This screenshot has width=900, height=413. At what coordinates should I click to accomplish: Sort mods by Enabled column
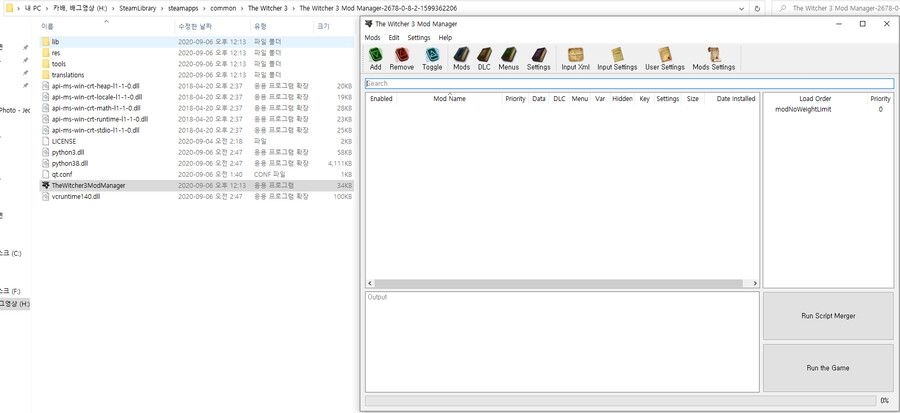point(381,99)
